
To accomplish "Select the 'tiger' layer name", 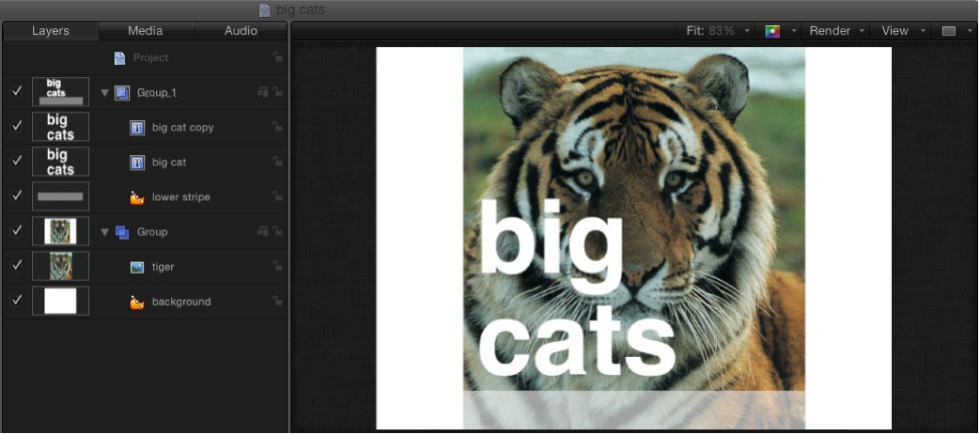I will point(163,267).
